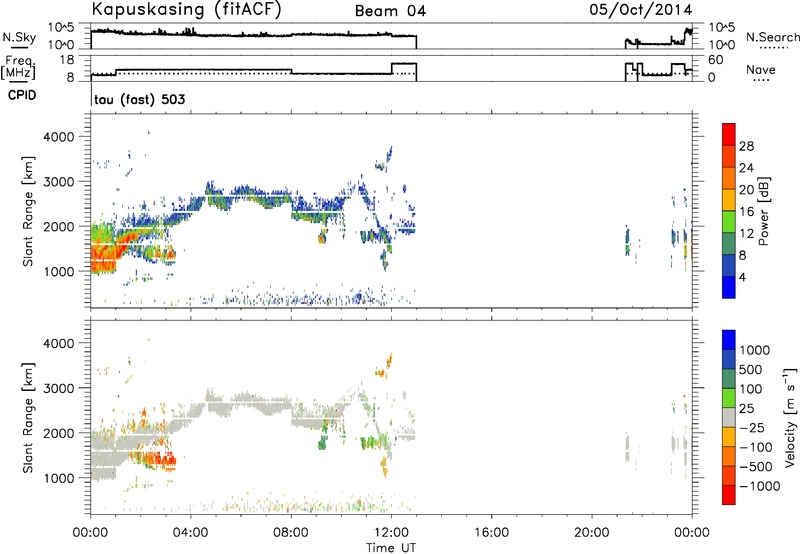800x554 pixels.
Task: Click the date "05/Oct/2014"
Action: click(x=640, y=10)
